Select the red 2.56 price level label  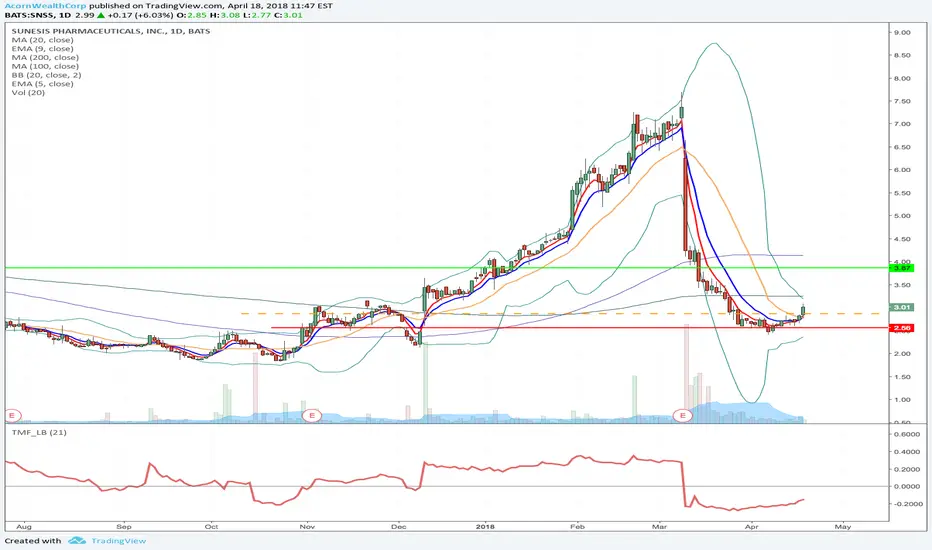point(902,328)
